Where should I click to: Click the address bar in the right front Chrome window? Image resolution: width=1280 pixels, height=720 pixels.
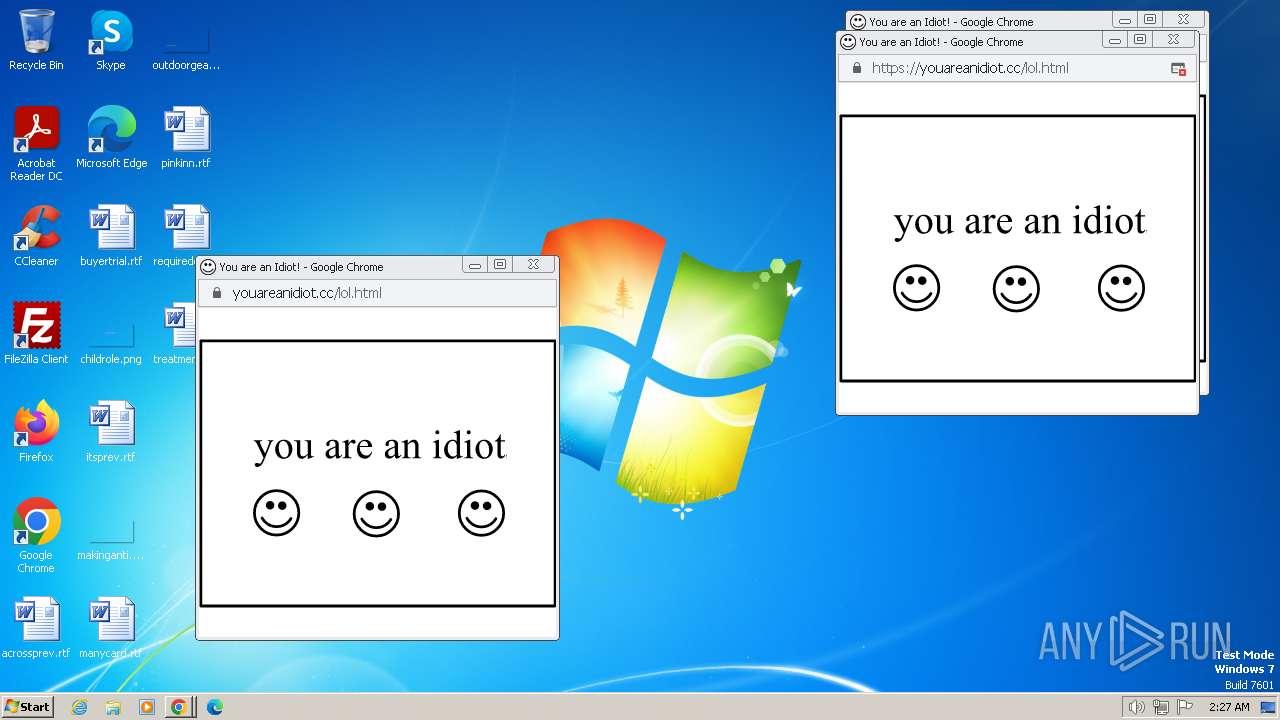point(1017,68)
